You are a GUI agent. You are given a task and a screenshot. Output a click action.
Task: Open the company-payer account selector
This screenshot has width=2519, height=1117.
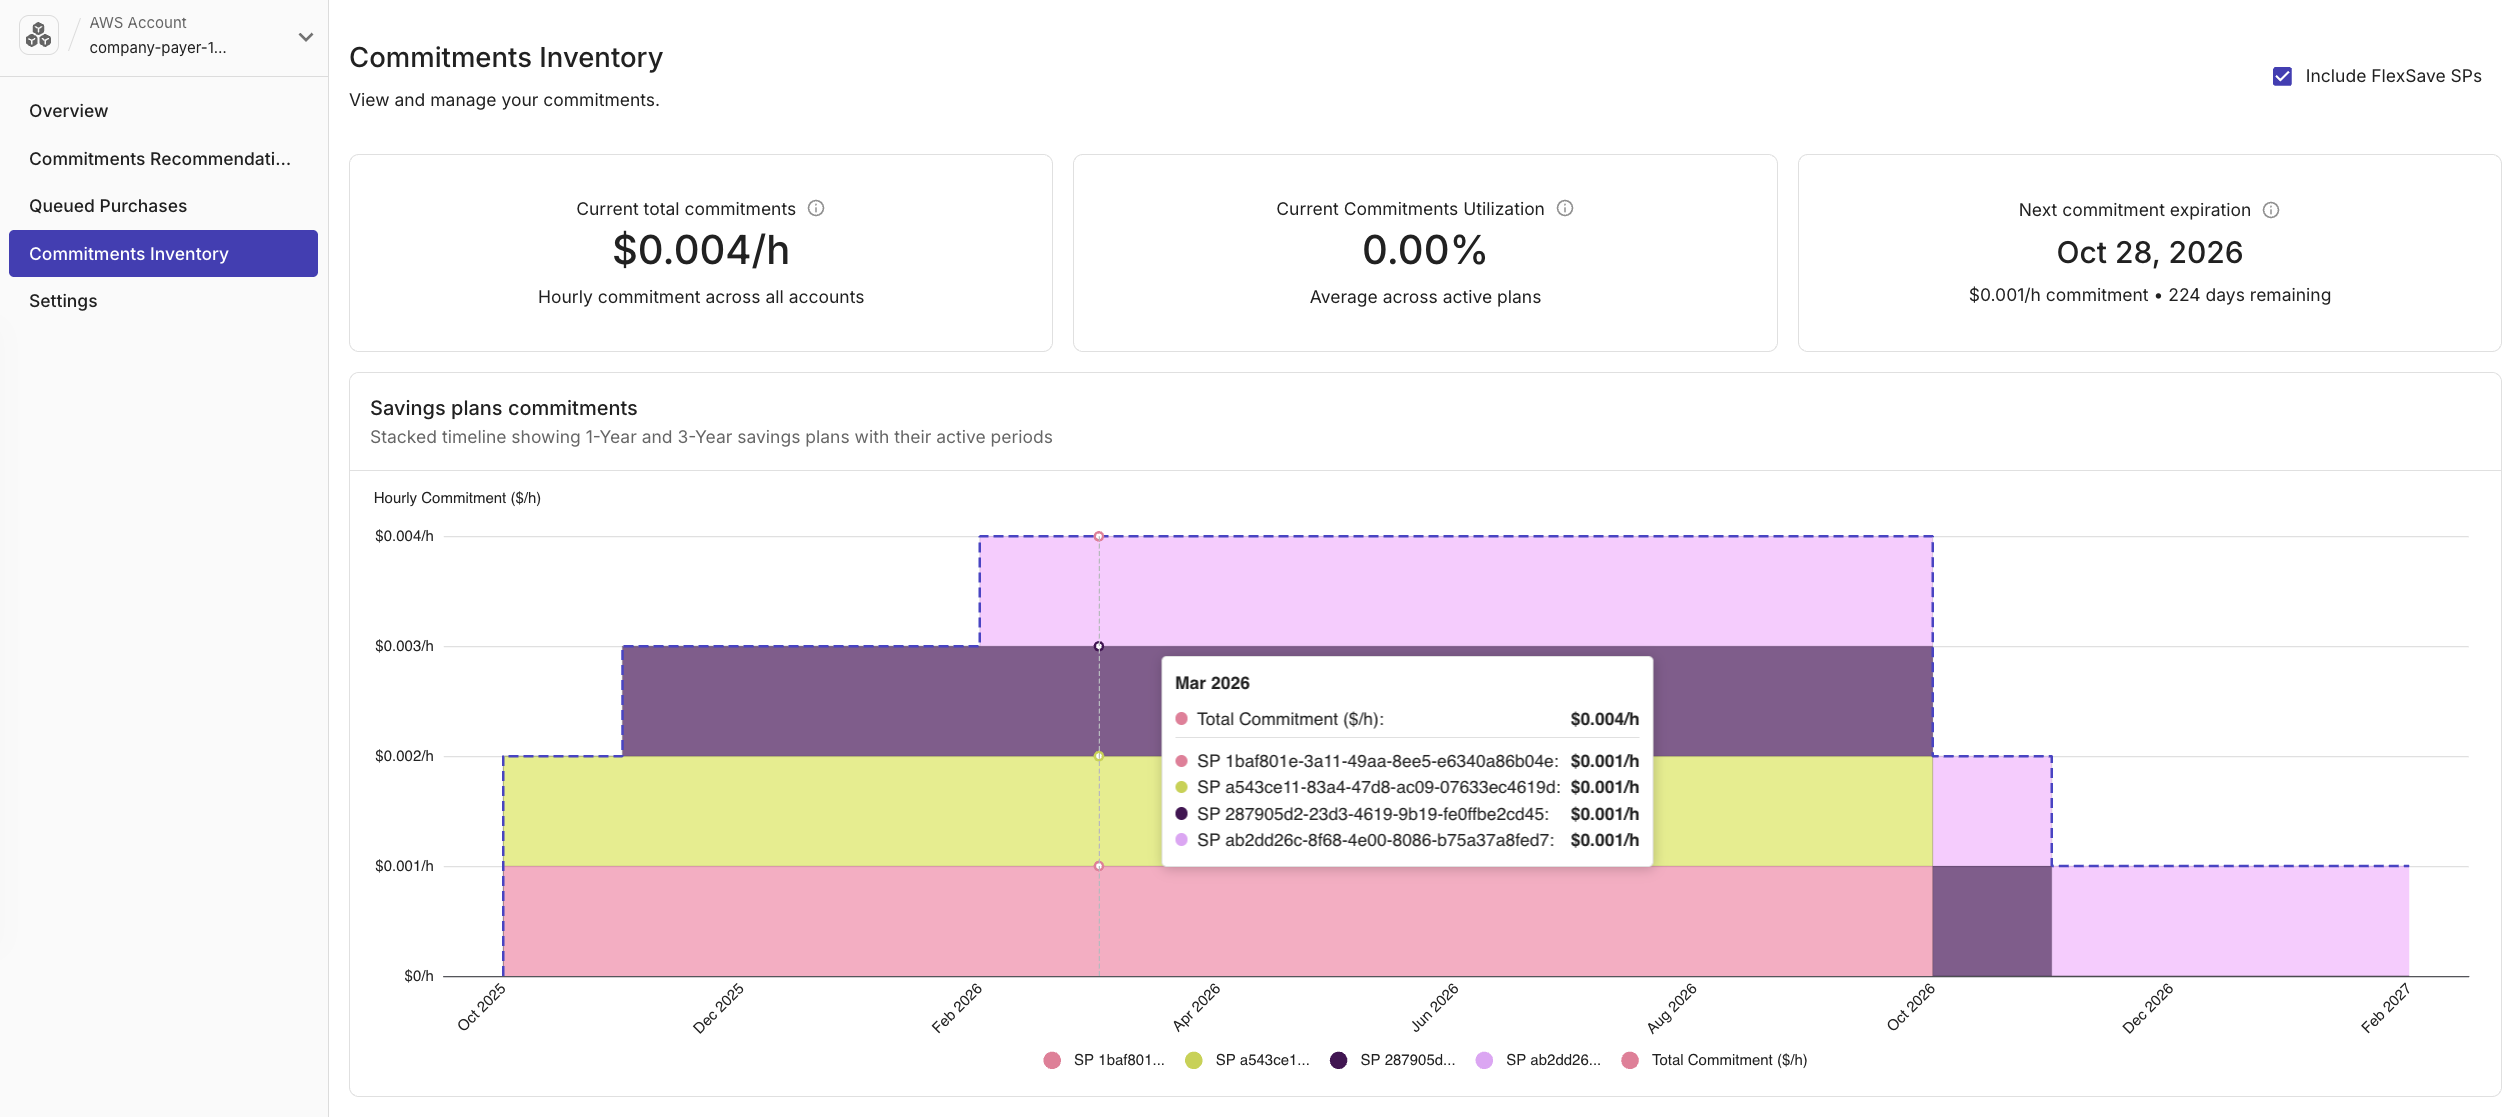coord(158,47)
